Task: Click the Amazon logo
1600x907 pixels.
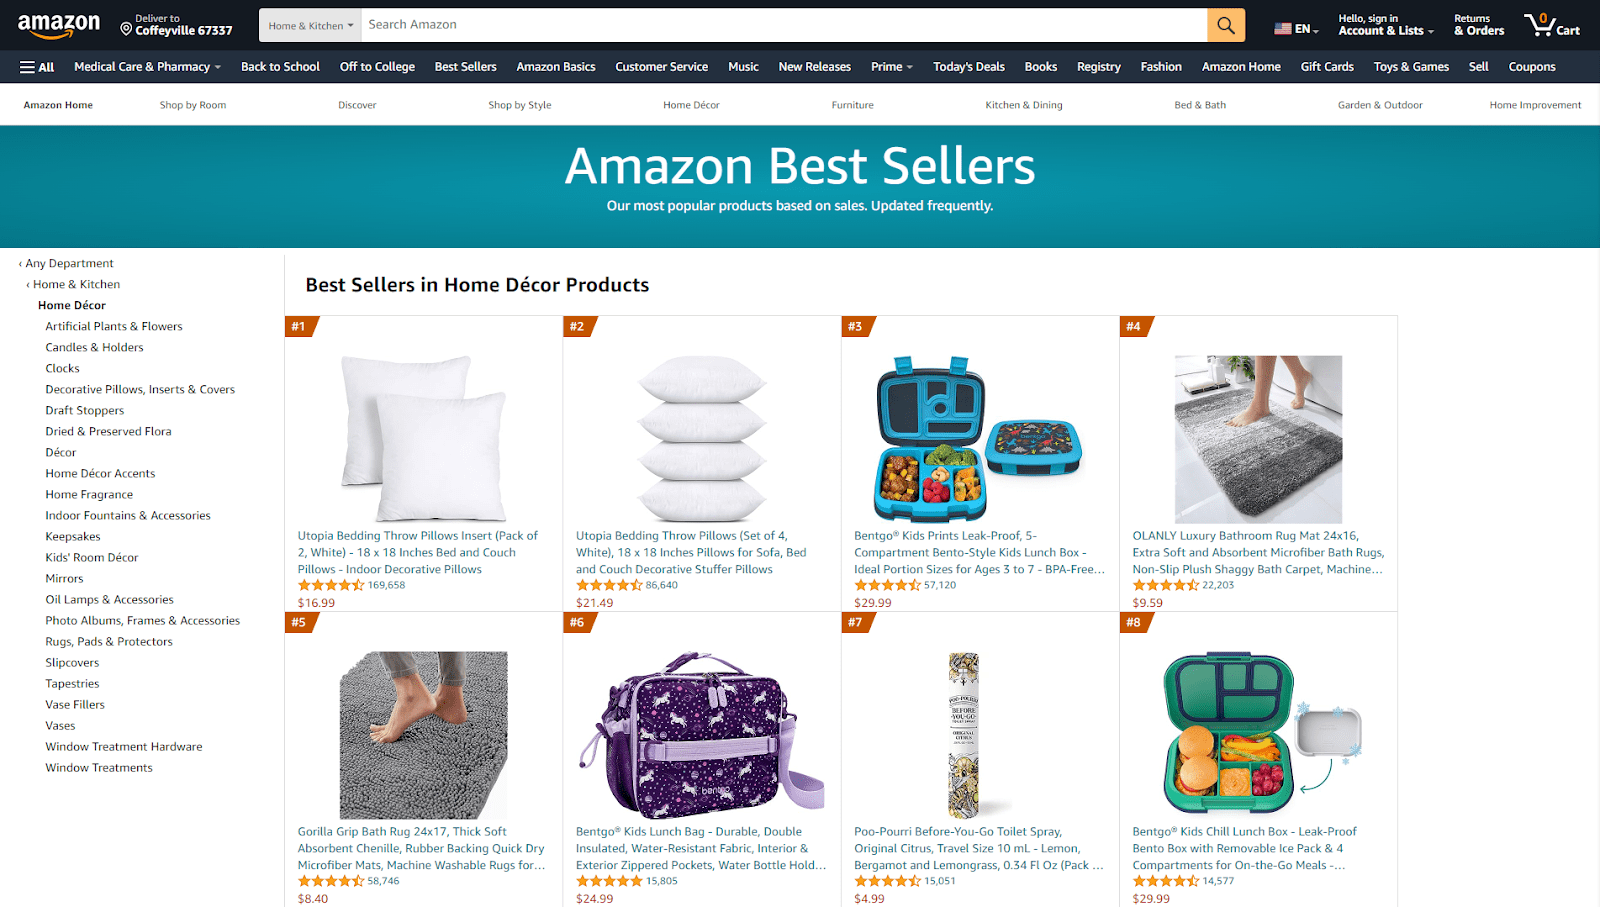Action: (x=59, y=26)
